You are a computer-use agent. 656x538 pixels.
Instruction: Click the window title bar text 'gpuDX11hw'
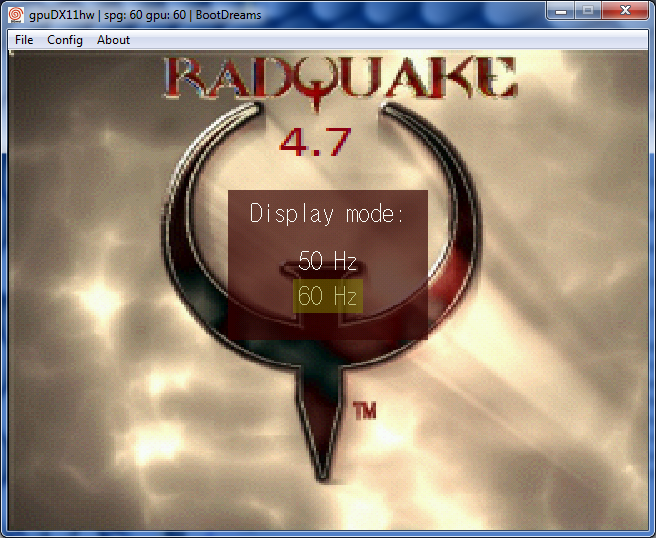tap(62, 15)
